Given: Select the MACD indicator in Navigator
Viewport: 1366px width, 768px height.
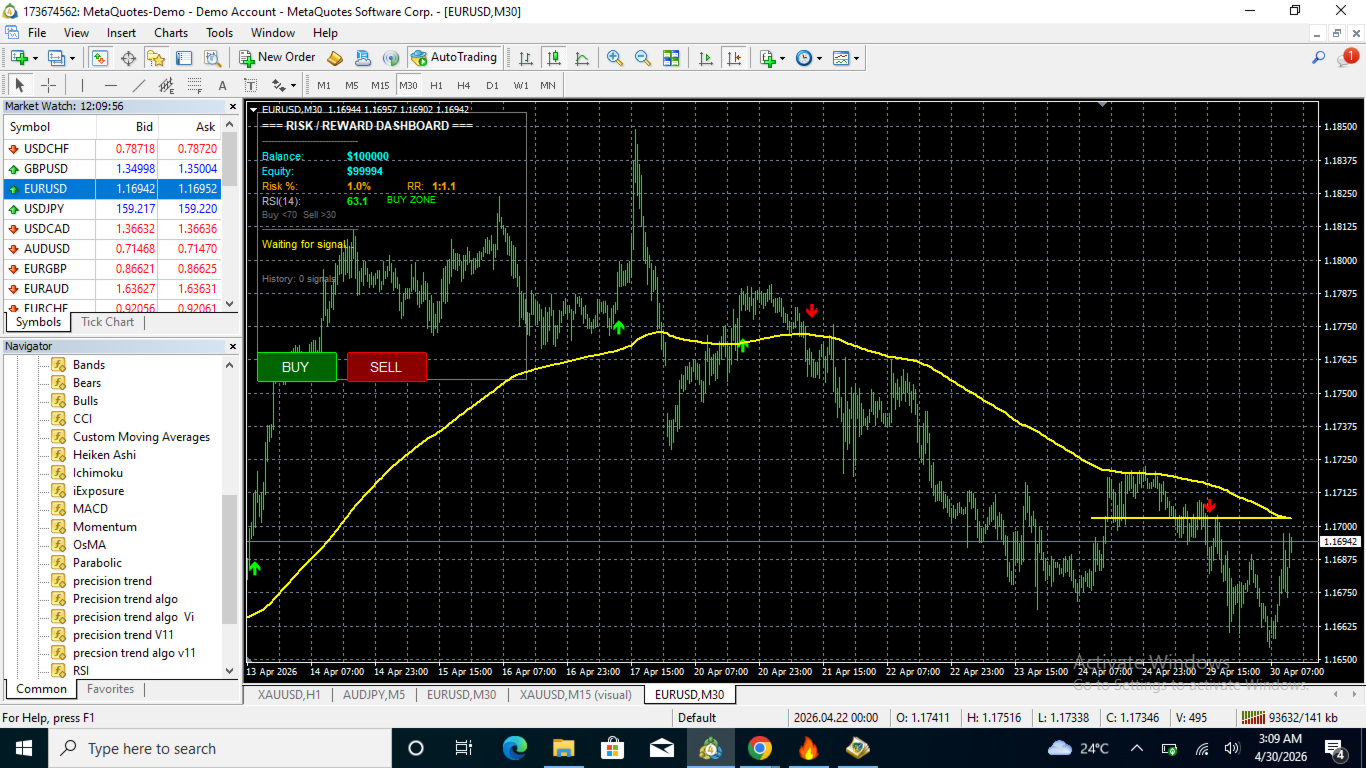Looking at the screenshot, I should coord(90,509).
